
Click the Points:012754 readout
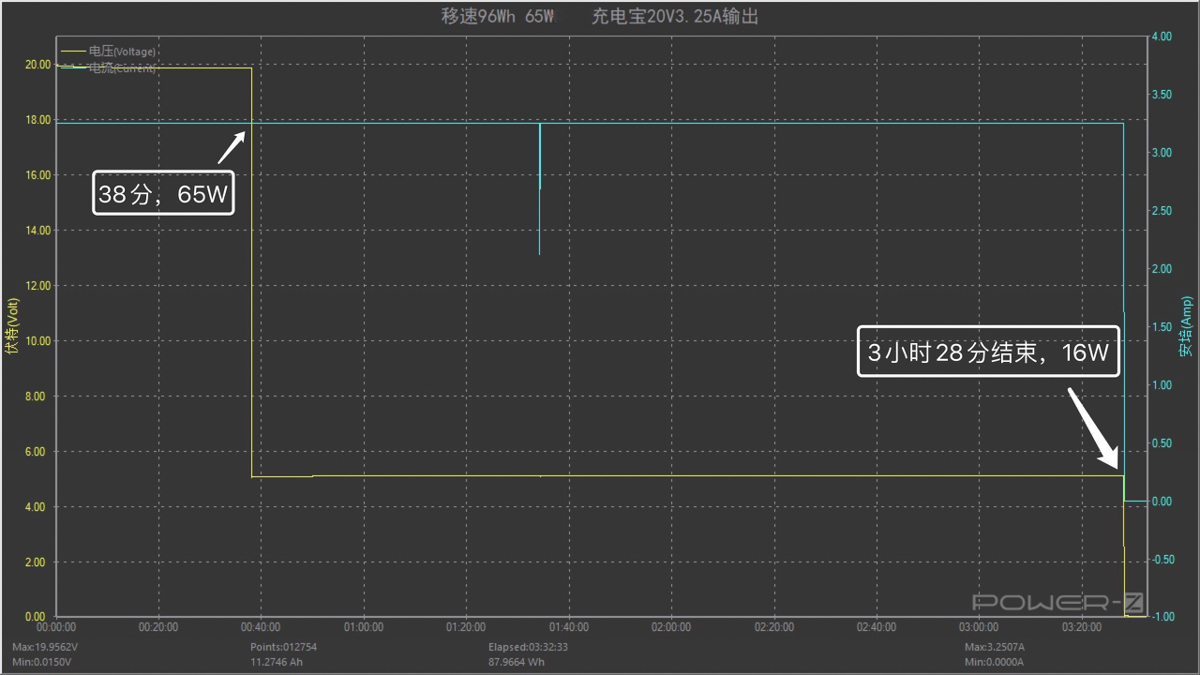pos(283,647)
